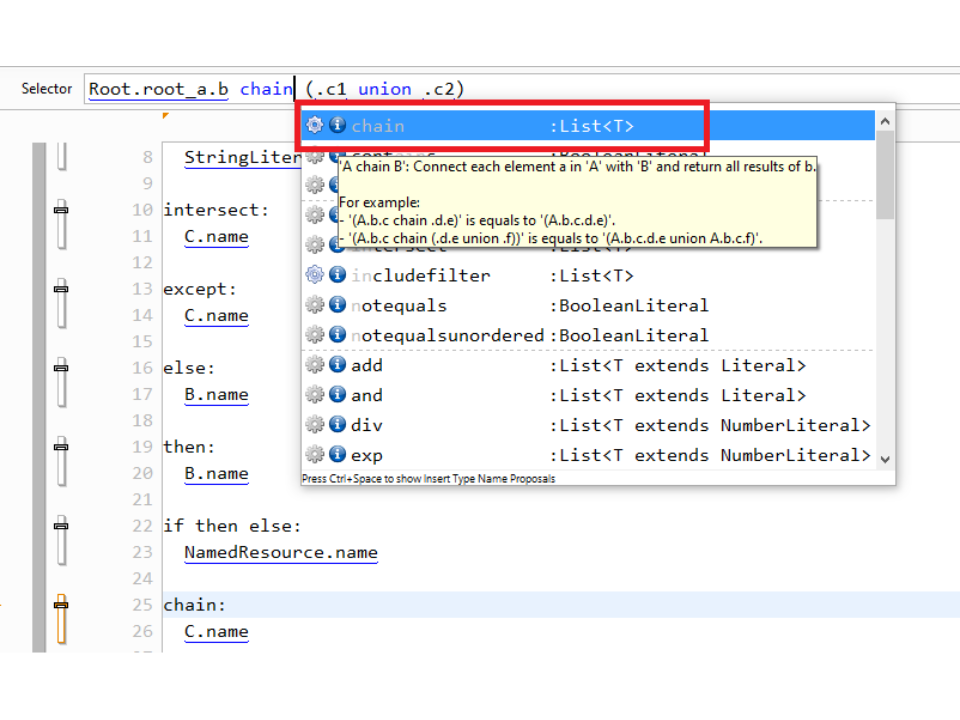
Task: Collapse the except block fold marker
Action: pyautogui.click(x=61, y=289)
